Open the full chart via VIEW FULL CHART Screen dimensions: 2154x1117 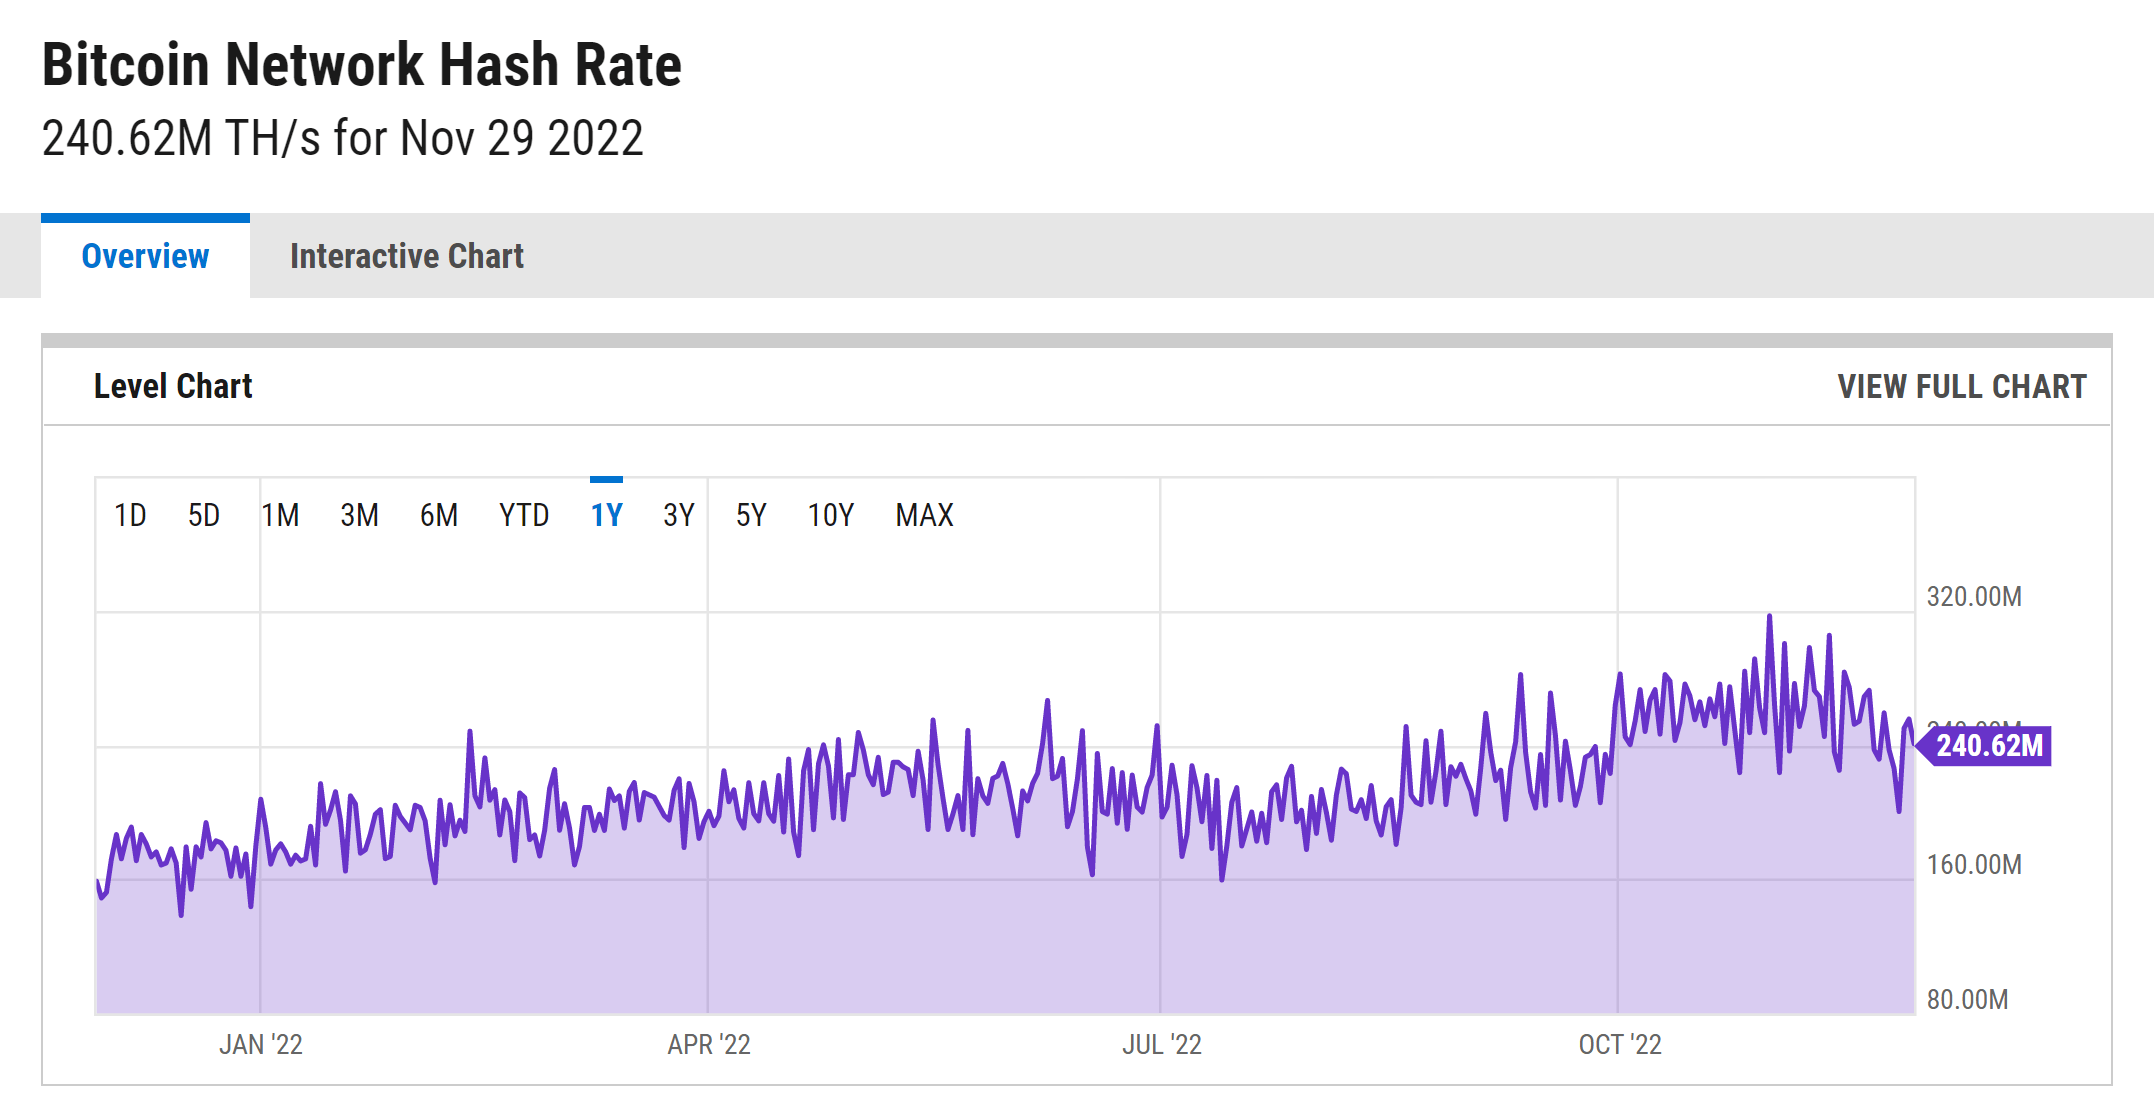(x=1962, y=386)
